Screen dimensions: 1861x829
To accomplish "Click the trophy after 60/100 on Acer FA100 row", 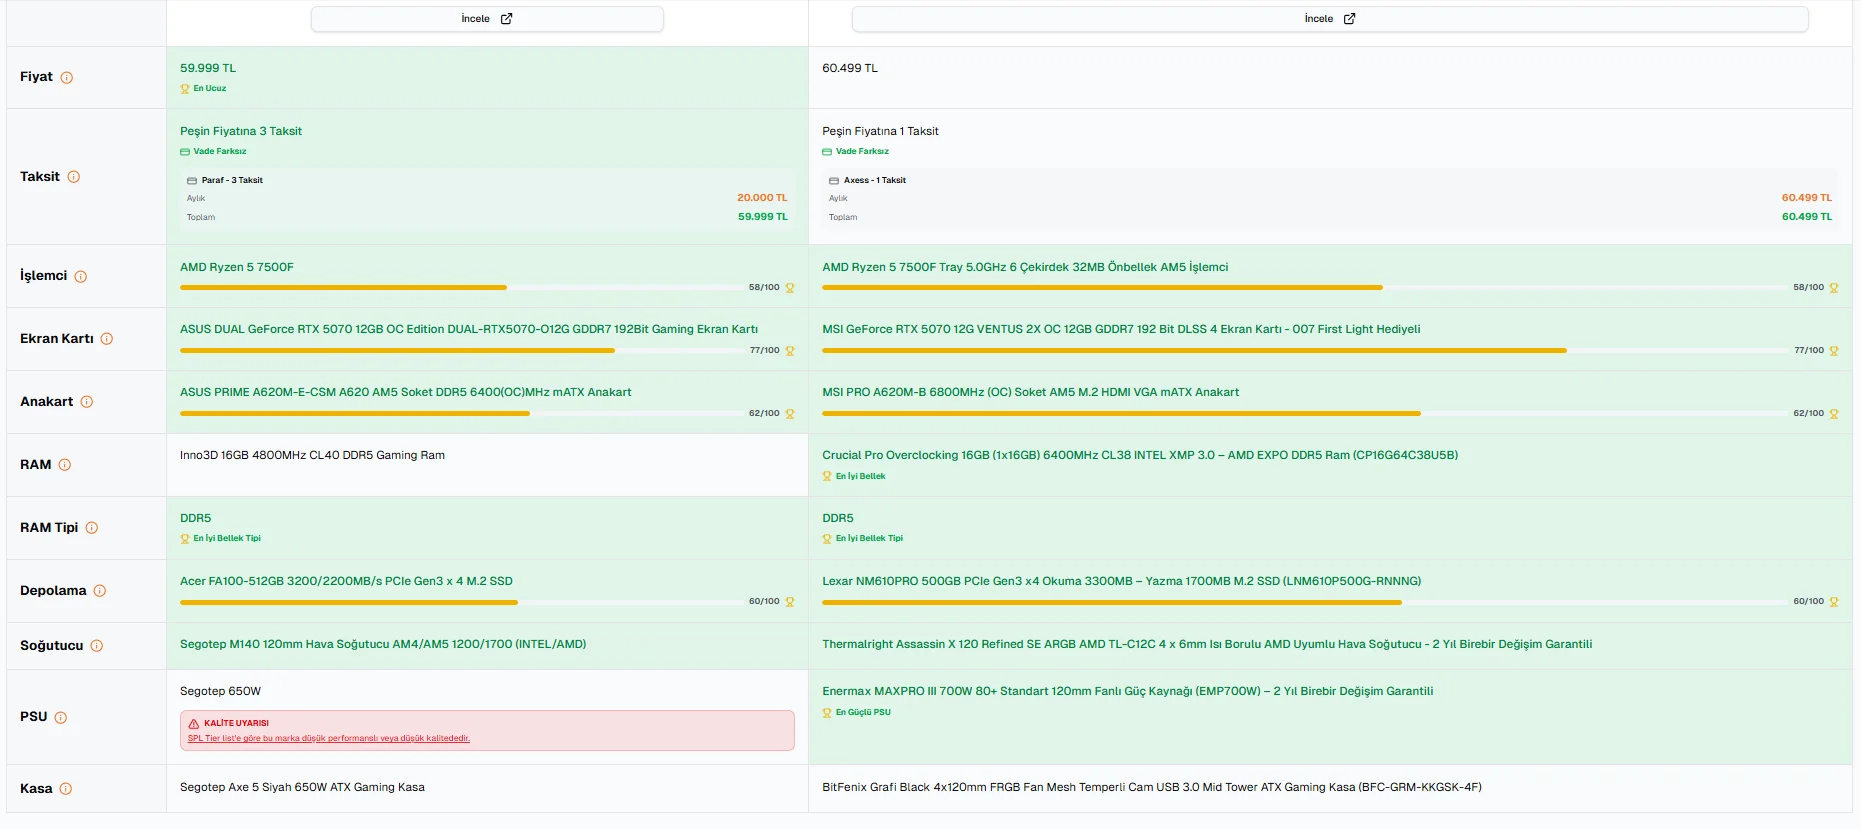I will [x=790, y=602].
